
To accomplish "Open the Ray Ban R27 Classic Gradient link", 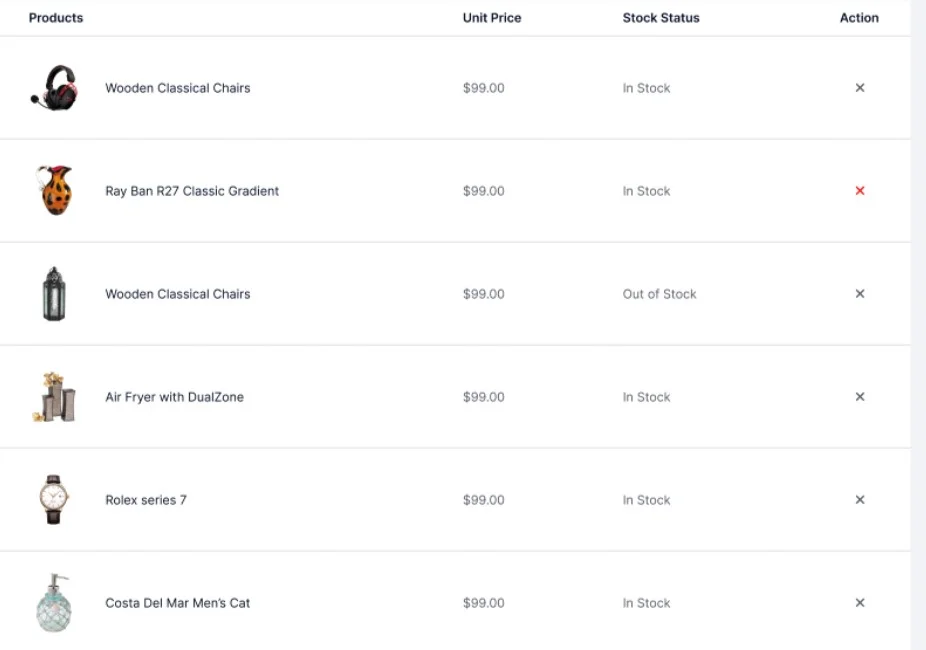I will [x=192, y=191].
